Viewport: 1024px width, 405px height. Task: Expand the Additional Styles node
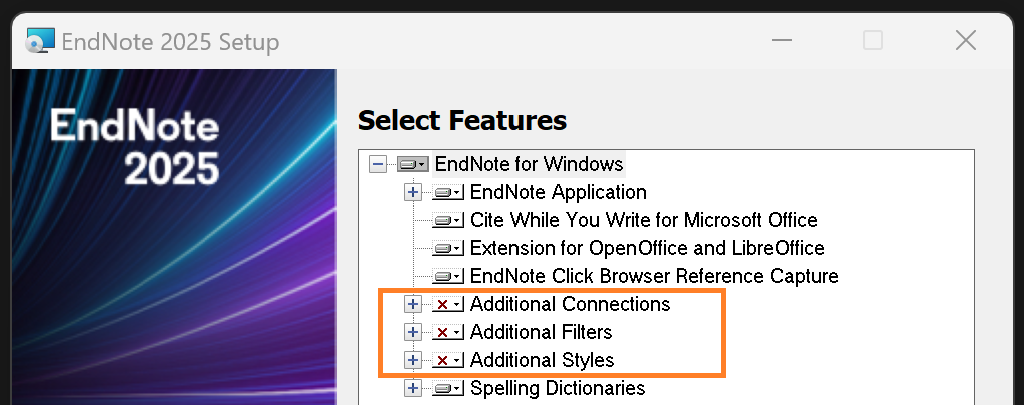412,360
